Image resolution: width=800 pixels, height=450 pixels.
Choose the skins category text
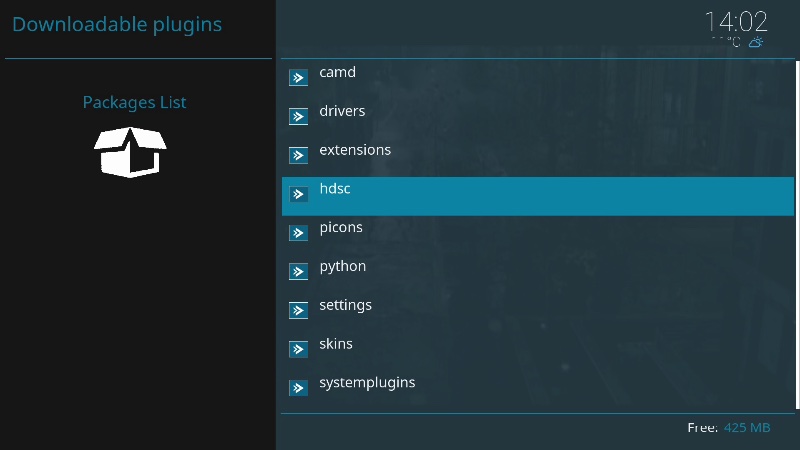point(336,344)
